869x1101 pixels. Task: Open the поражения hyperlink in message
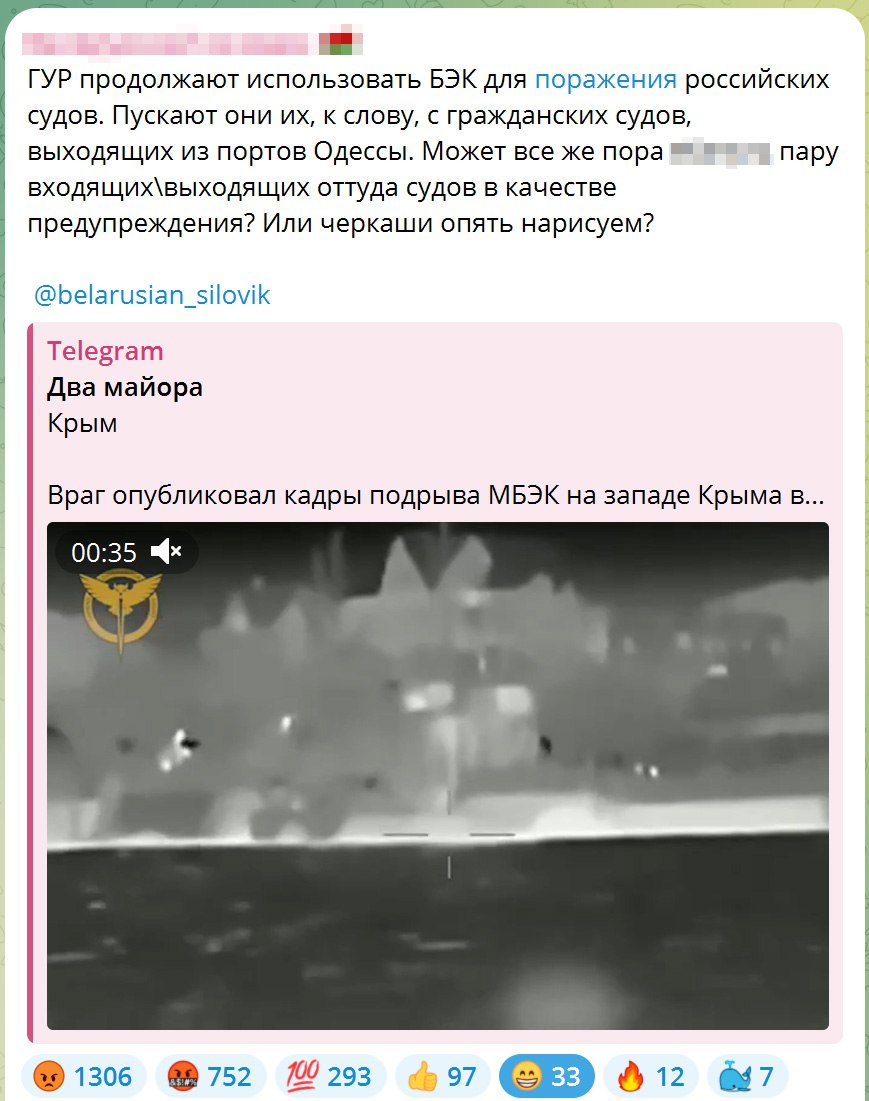pyautogui.click(x=606, y=79)
